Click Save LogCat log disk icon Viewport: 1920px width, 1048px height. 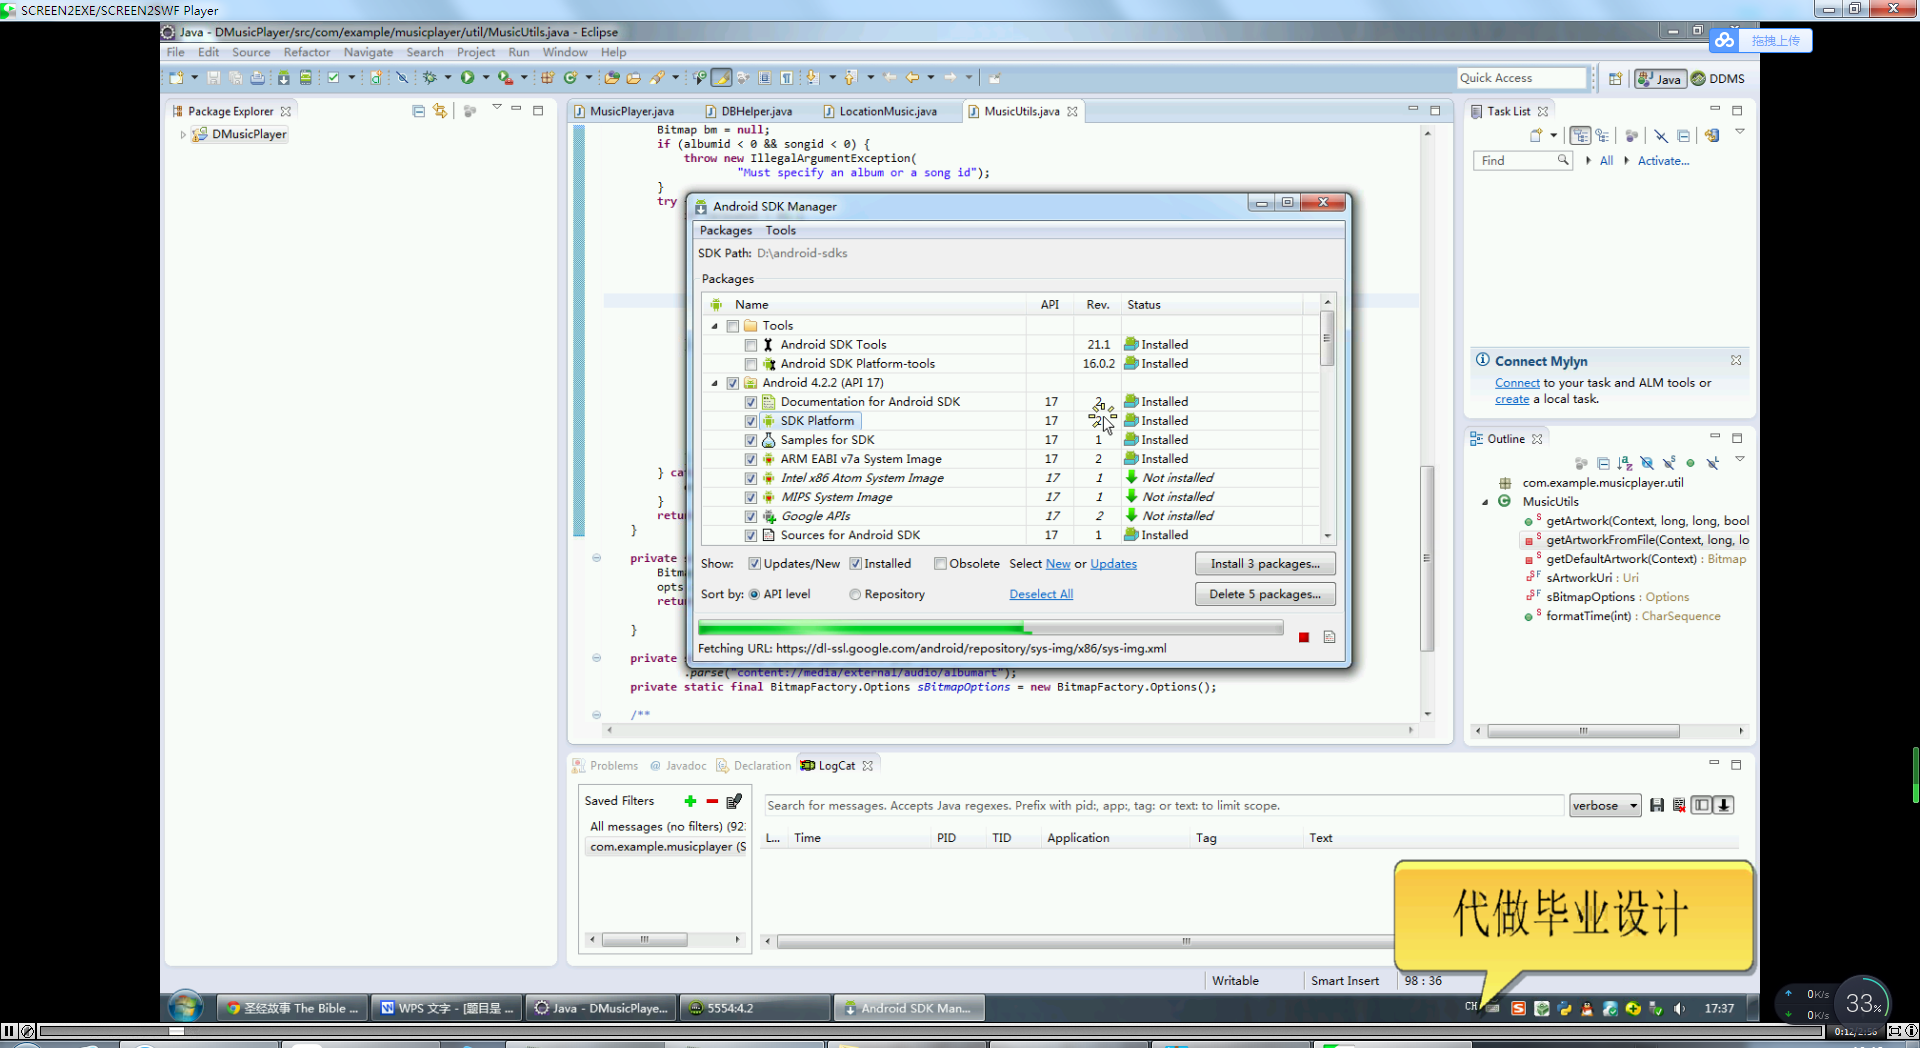(1657, 805)
